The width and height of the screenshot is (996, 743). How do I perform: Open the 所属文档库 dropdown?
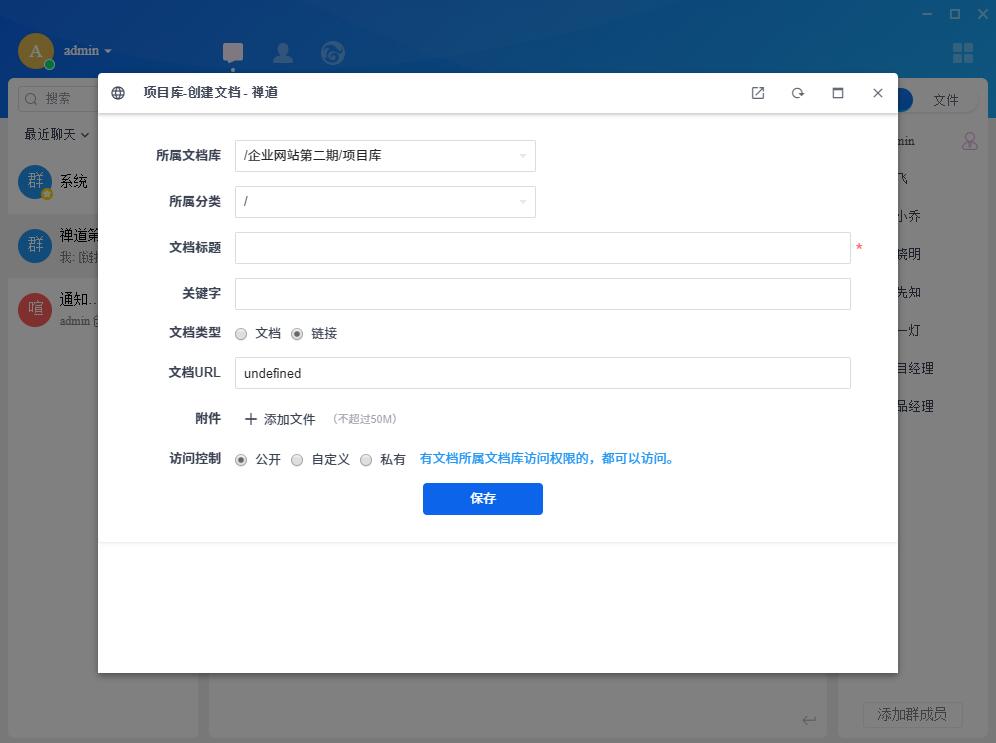pos(385,156)
